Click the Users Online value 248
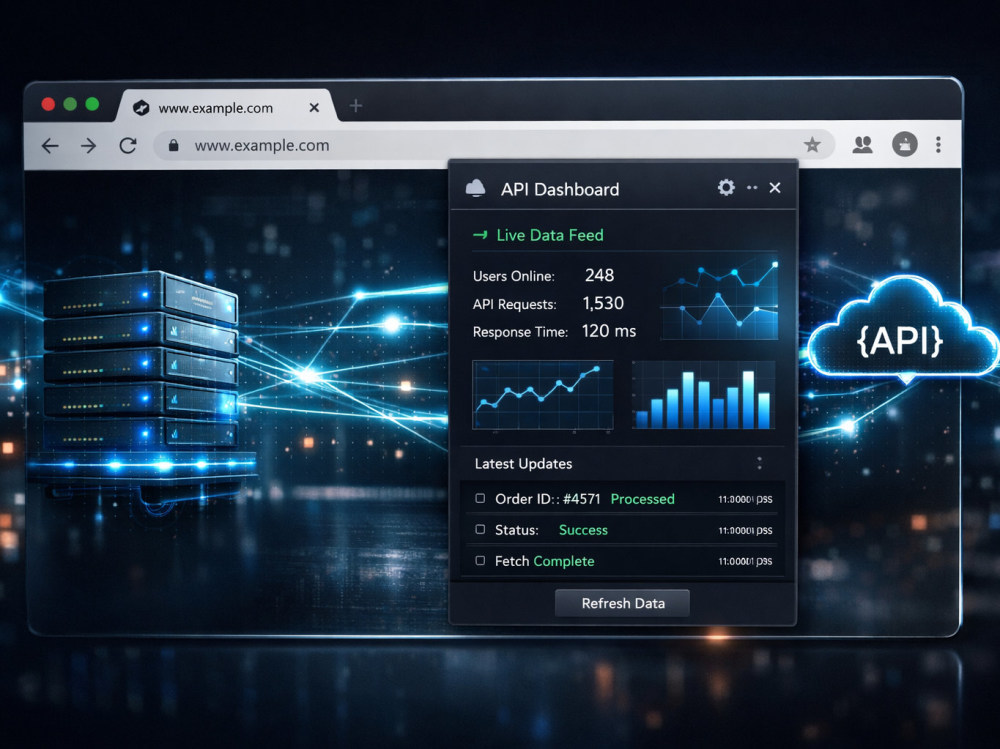This screenshot has height=749, width=1000. click(599, 275)
